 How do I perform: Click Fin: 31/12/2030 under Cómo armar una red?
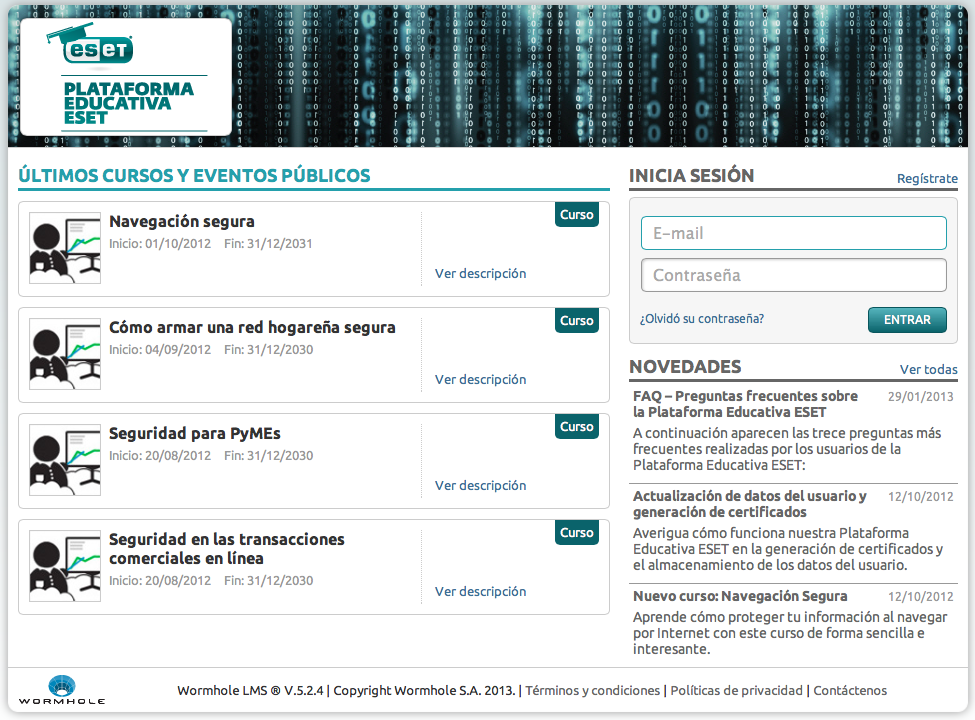point(269,349)
